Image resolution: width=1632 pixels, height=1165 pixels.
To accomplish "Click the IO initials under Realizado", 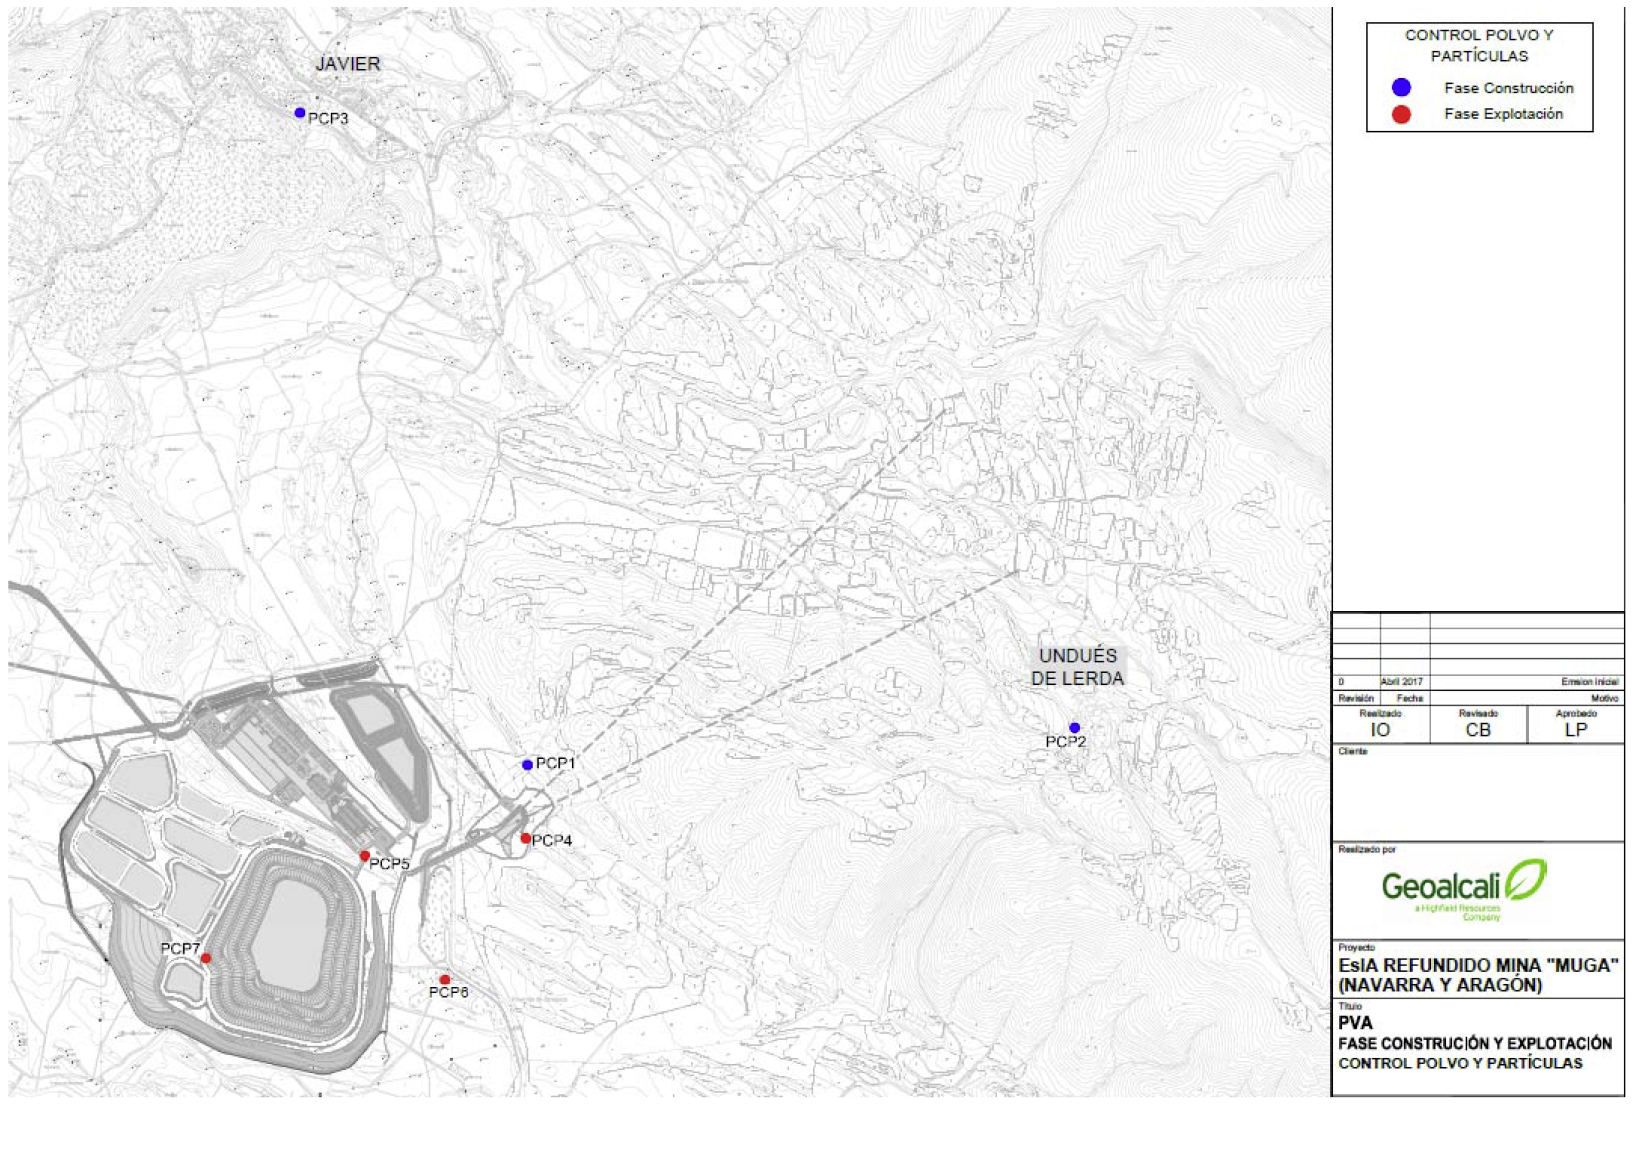I will click(x=1380, y=730).
